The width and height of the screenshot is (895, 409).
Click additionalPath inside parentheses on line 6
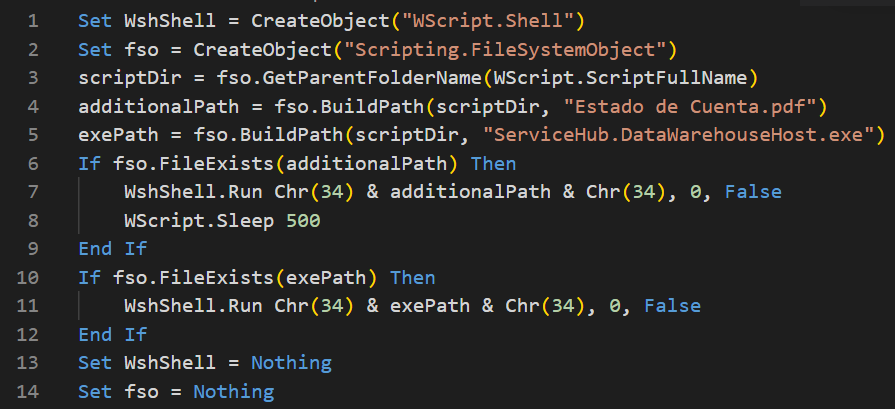pos(366,164)
